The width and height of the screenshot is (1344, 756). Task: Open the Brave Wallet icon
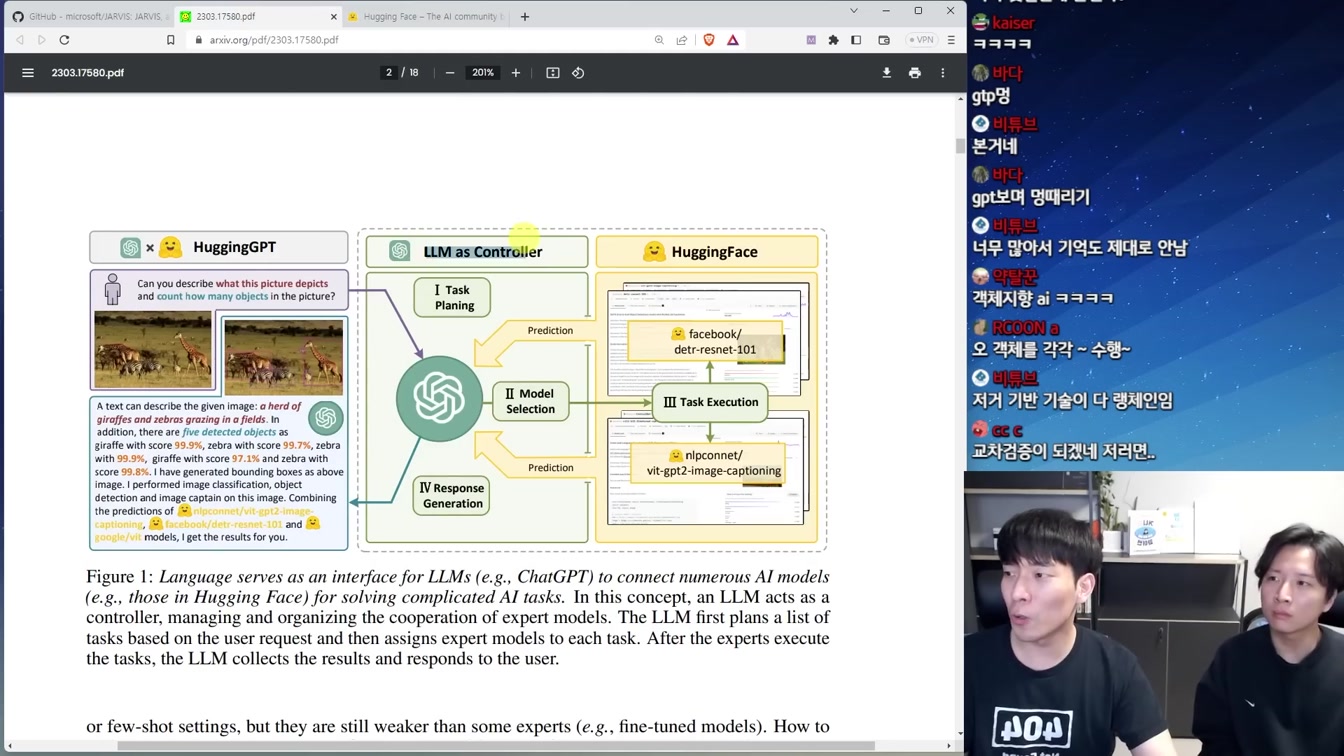tap(884, 40)
